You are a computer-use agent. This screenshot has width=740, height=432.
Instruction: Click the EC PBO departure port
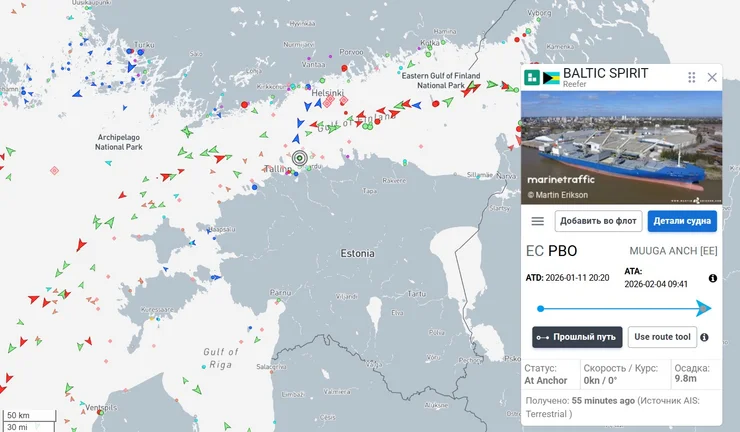pos(551,251)
